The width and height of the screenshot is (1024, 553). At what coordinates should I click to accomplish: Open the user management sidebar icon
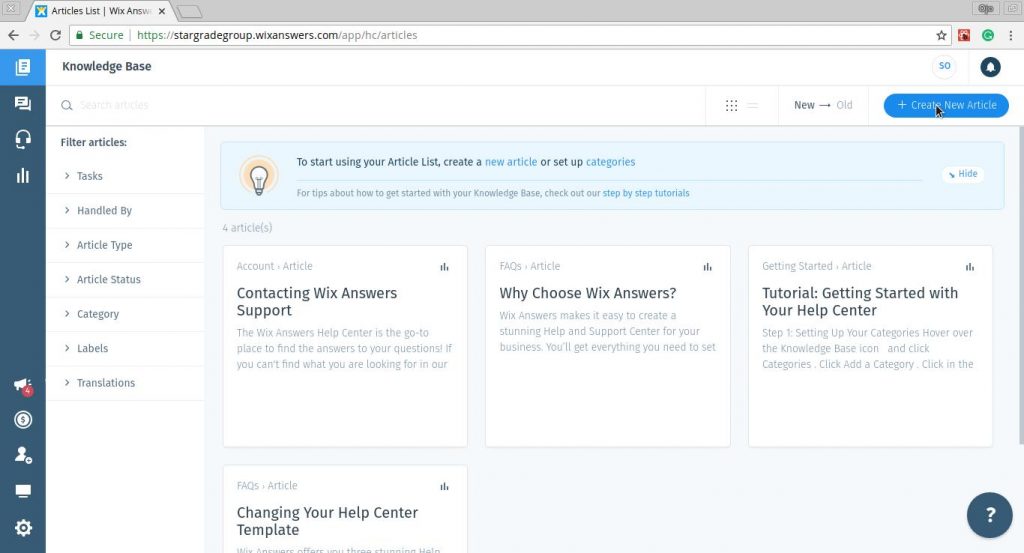(x=23, y=455)
